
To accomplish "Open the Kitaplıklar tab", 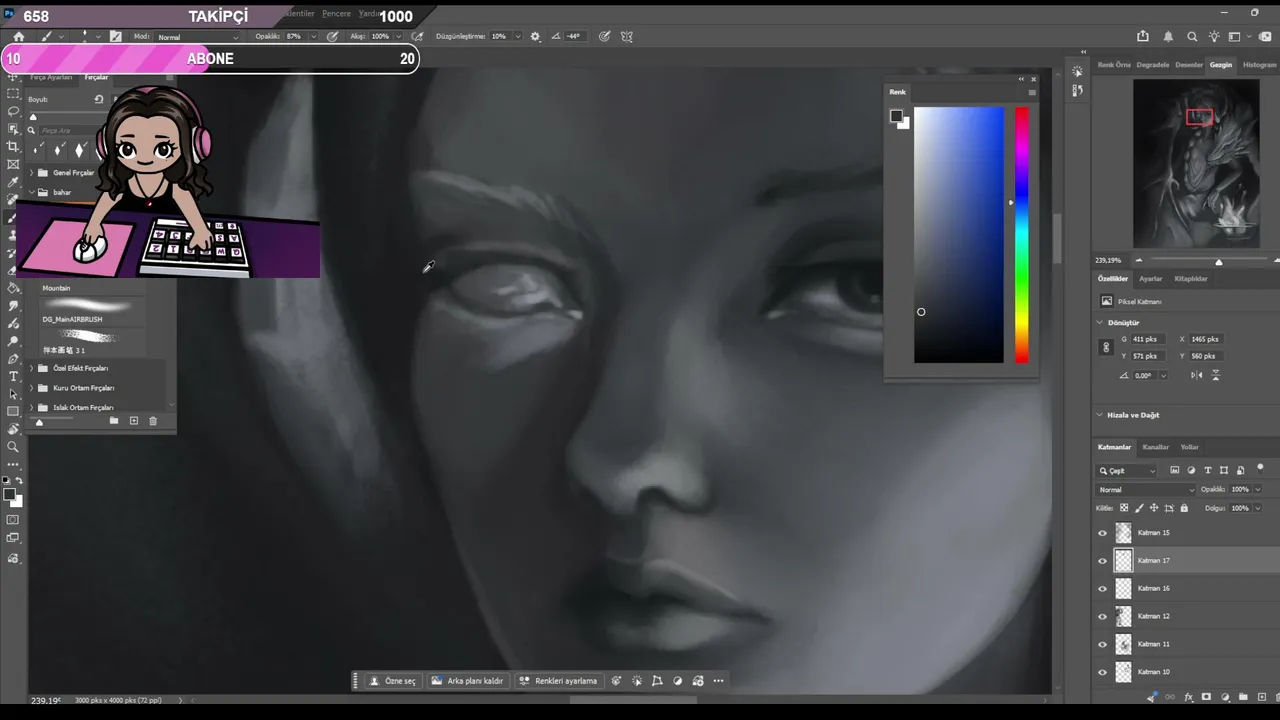I will pyautogui.click(x=1191, y=279).
